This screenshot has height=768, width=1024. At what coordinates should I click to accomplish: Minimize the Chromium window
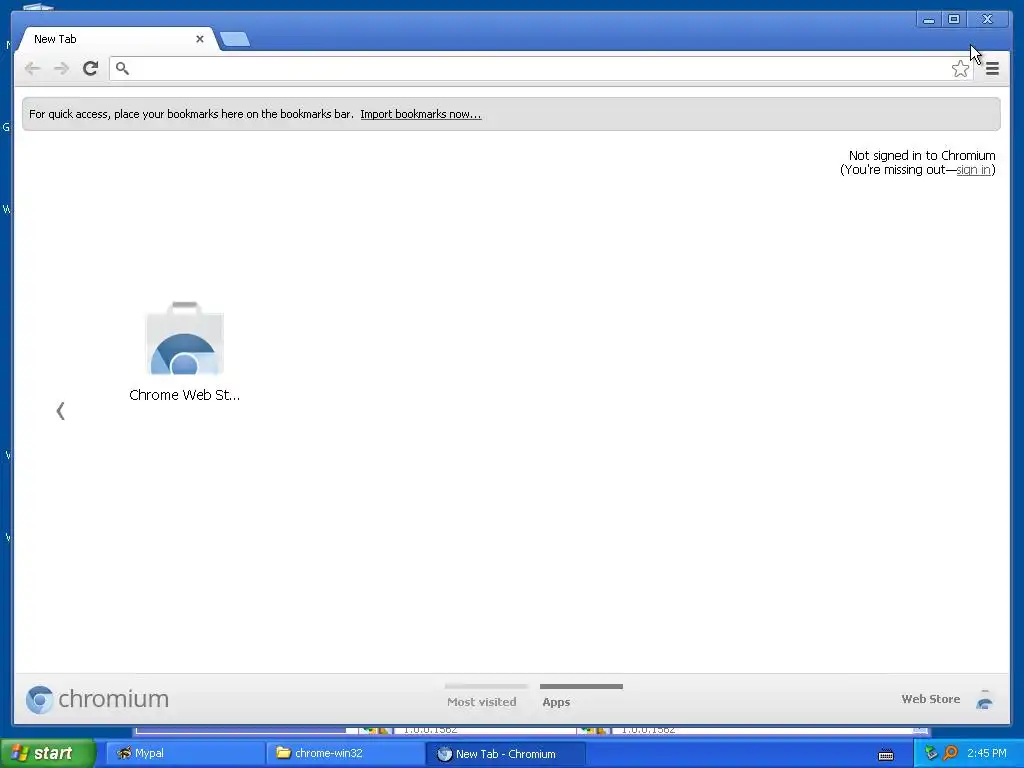[929, 20]
